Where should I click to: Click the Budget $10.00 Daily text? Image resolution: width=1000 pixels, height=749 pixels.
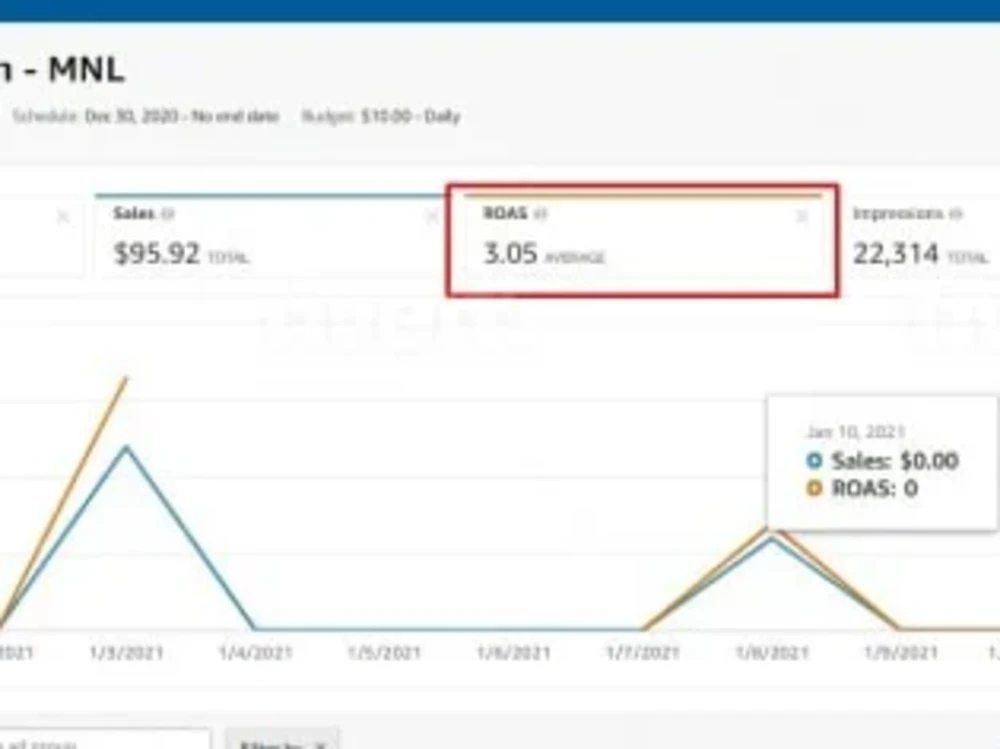pos(381,116)
